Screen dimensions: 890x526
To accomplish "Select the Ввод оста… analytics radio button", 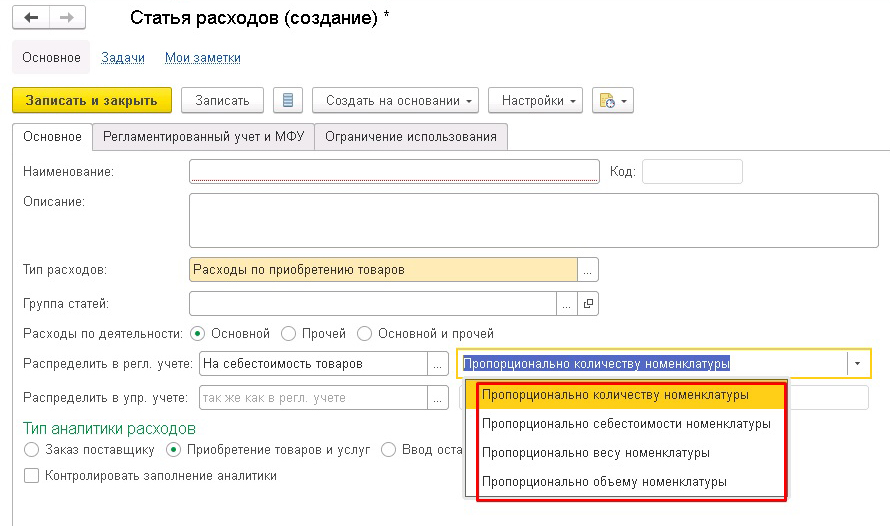I will [x=388, y=450].
